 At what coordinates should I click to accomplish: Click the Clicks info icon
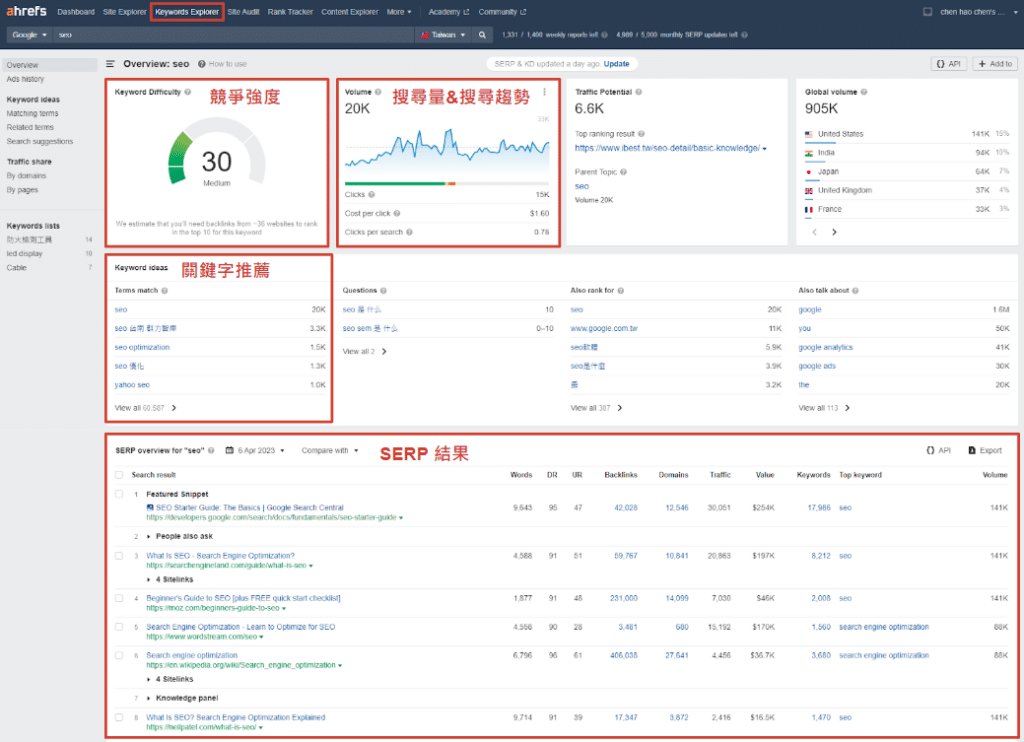pos(372,195)
